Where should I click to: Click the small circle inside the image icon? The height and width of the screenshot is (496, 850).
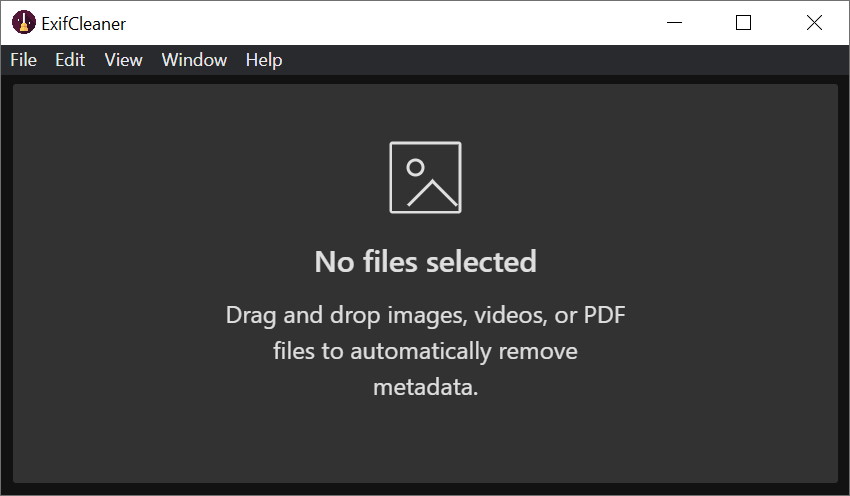click(x=416, y=168)
